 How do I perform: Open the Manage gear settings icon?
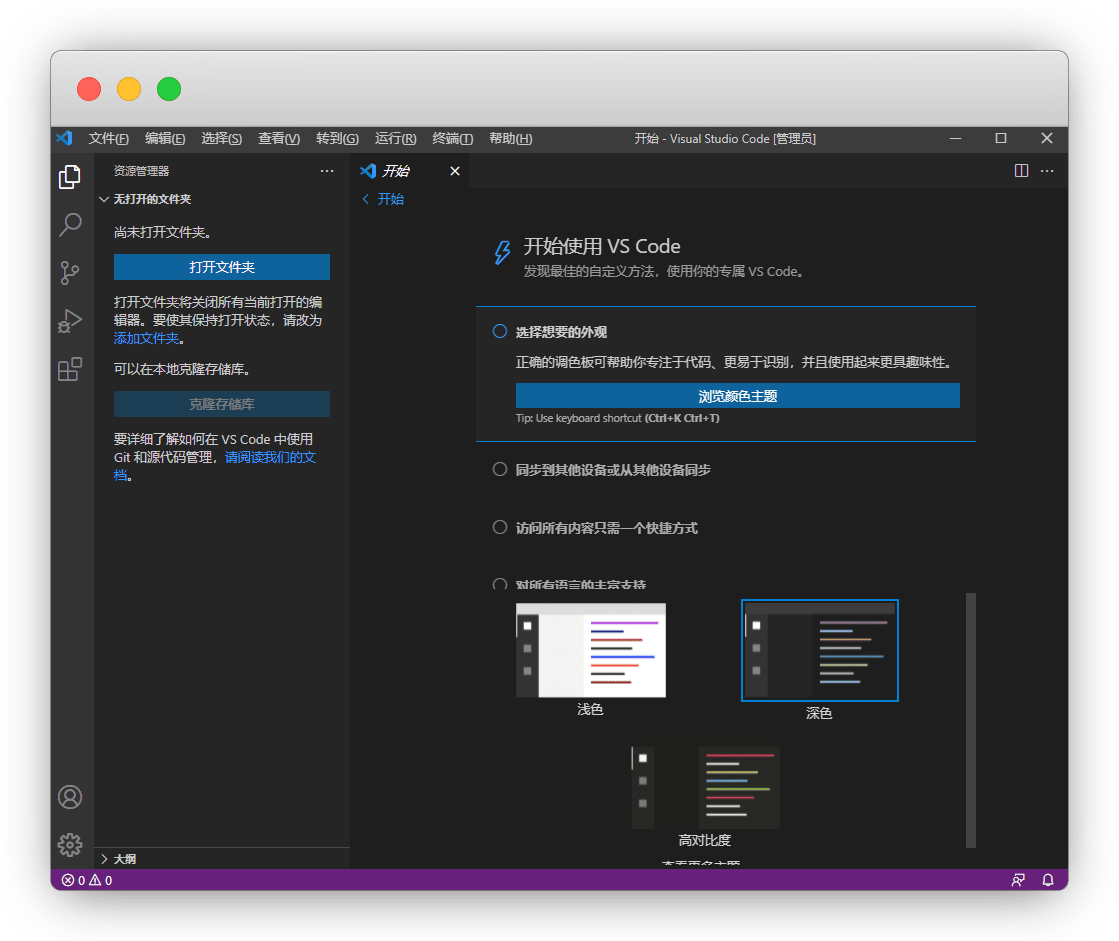tap(70, 844)
